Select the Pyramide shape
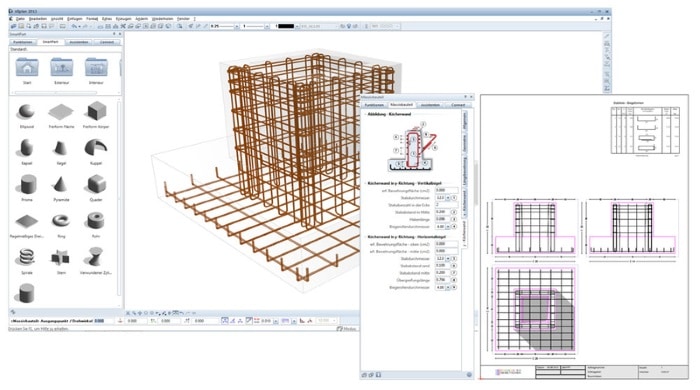 click(x=61, y=184)
